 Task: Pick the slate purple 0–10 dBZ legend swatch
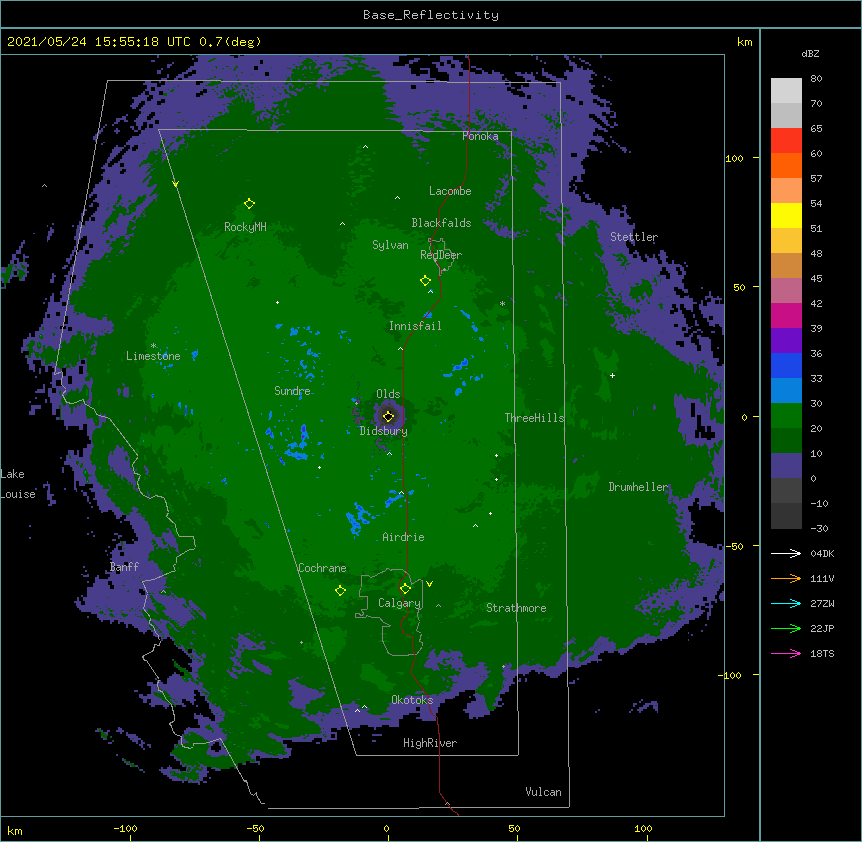pos(786,466)
